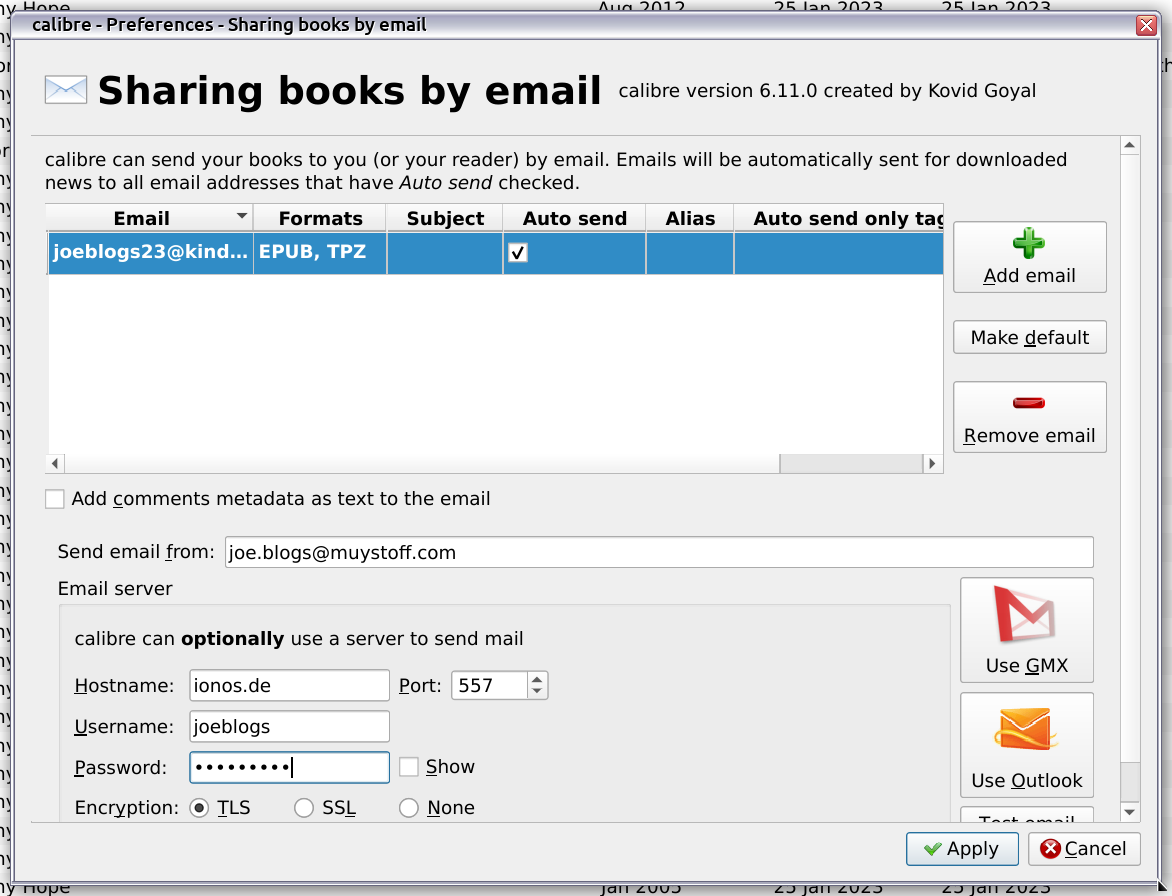1172x896 pixels.
Task: Click the empty Alias cell for joeblogs23
Action: 690,253
